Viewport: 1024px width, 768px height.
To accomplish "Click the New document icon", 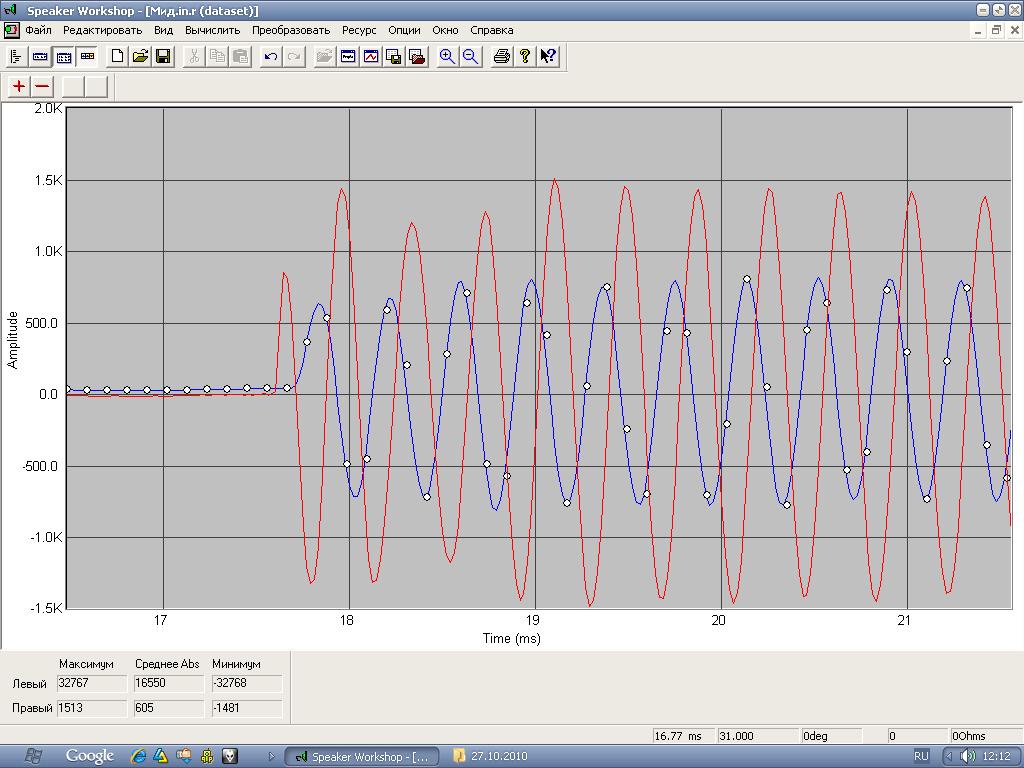I will 117,57.
